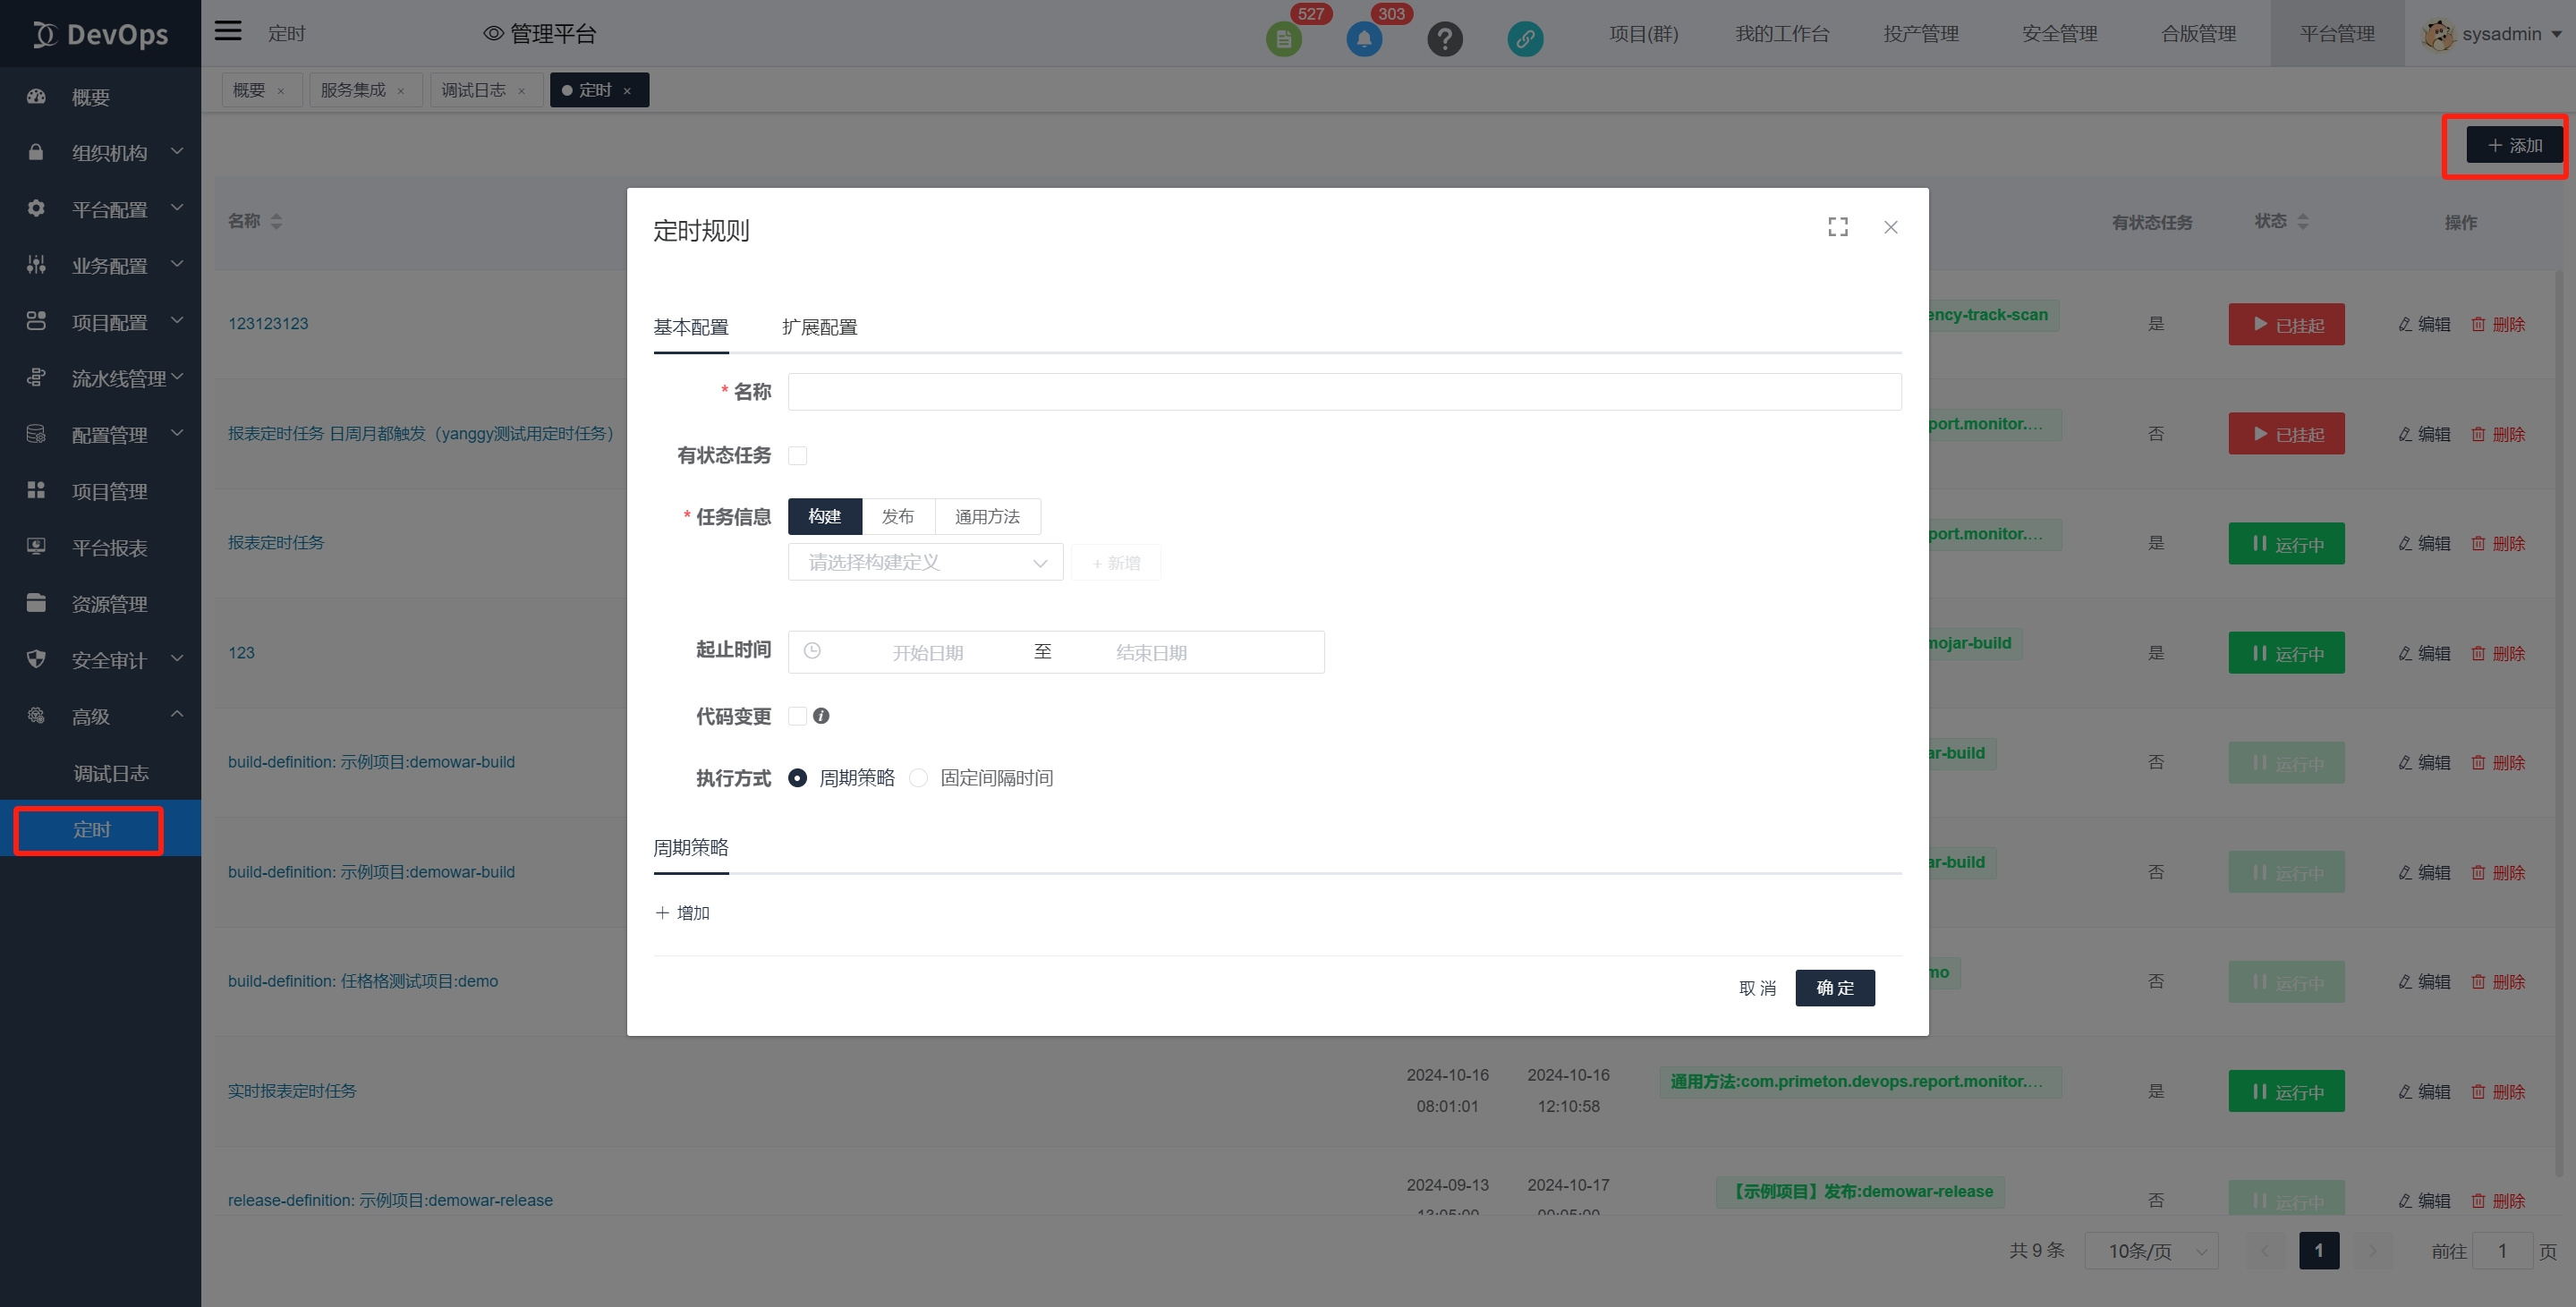Enable the 有状态任务 checkbox

[797, 456]
